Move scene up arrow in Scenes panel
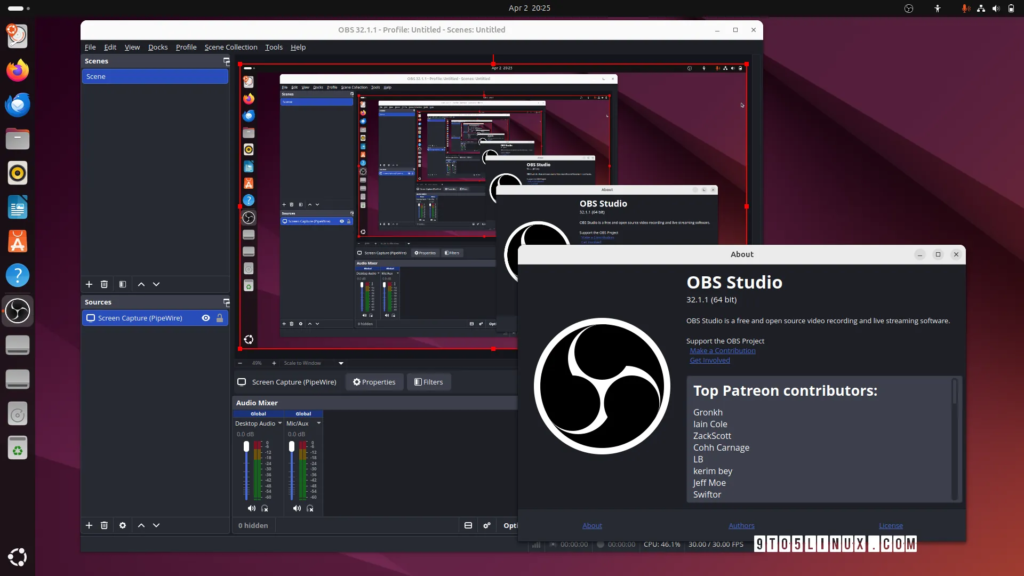The width and height of the screenshot is (1024, 576). click(141, 284)
